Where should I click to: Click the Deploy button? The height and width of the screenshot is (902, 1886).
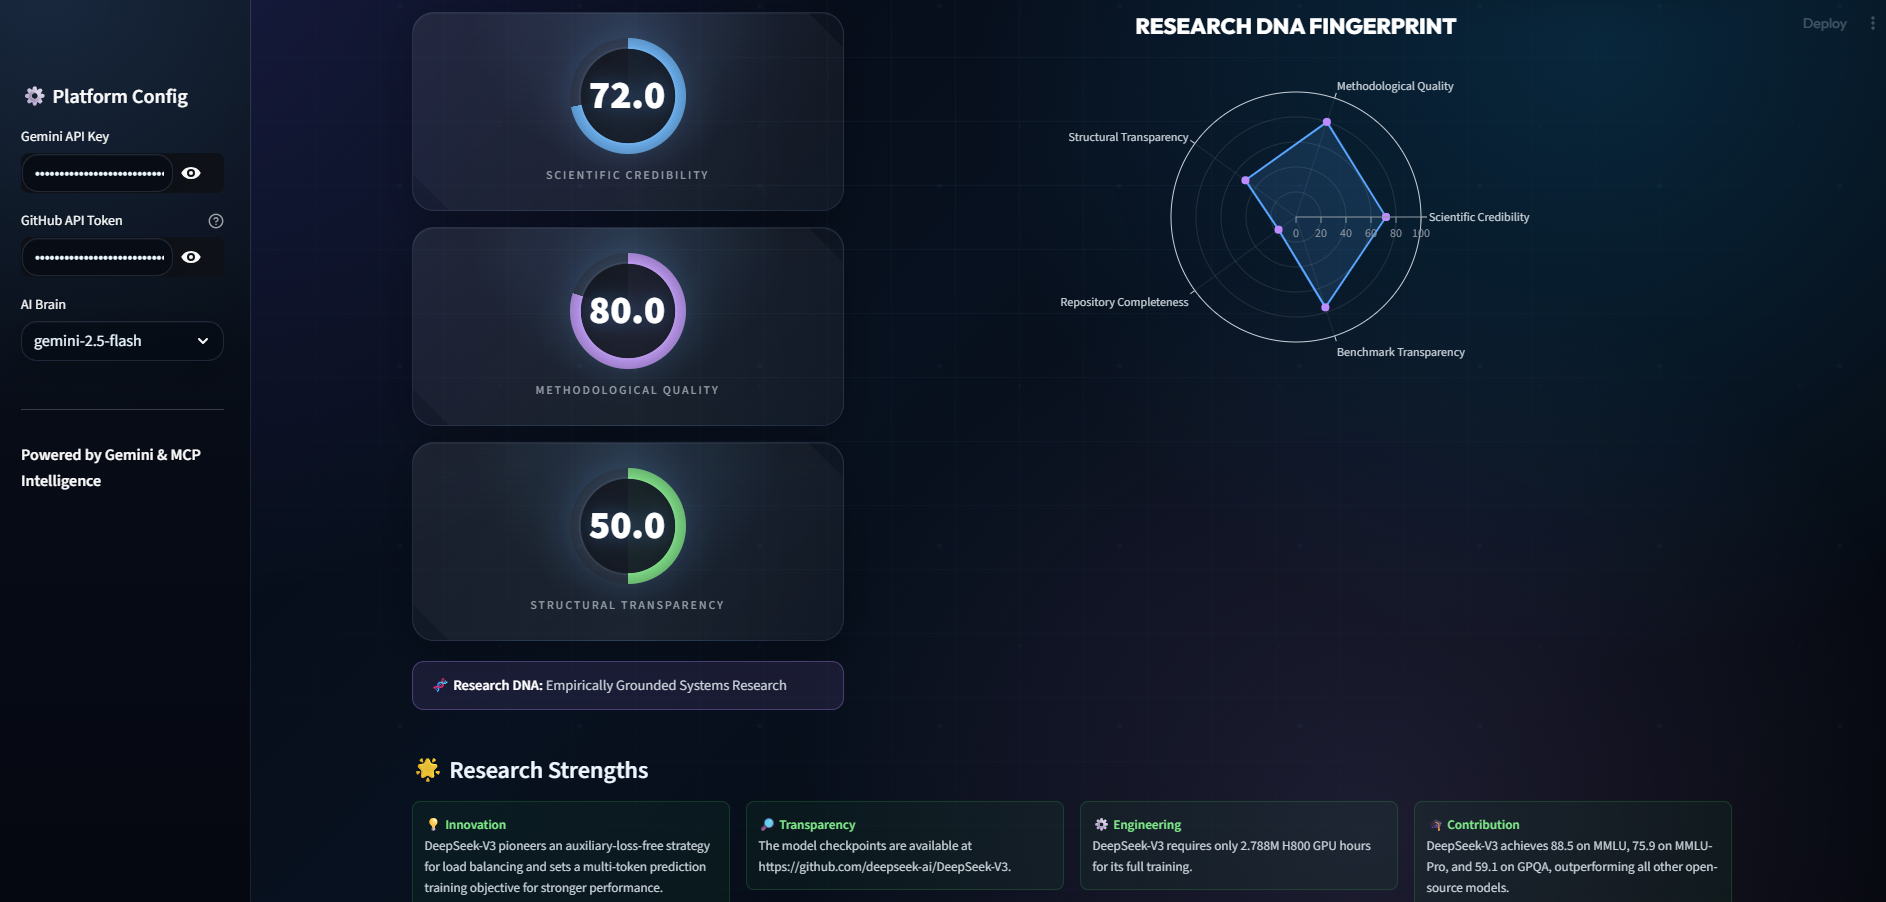(x=1824, y=24)
